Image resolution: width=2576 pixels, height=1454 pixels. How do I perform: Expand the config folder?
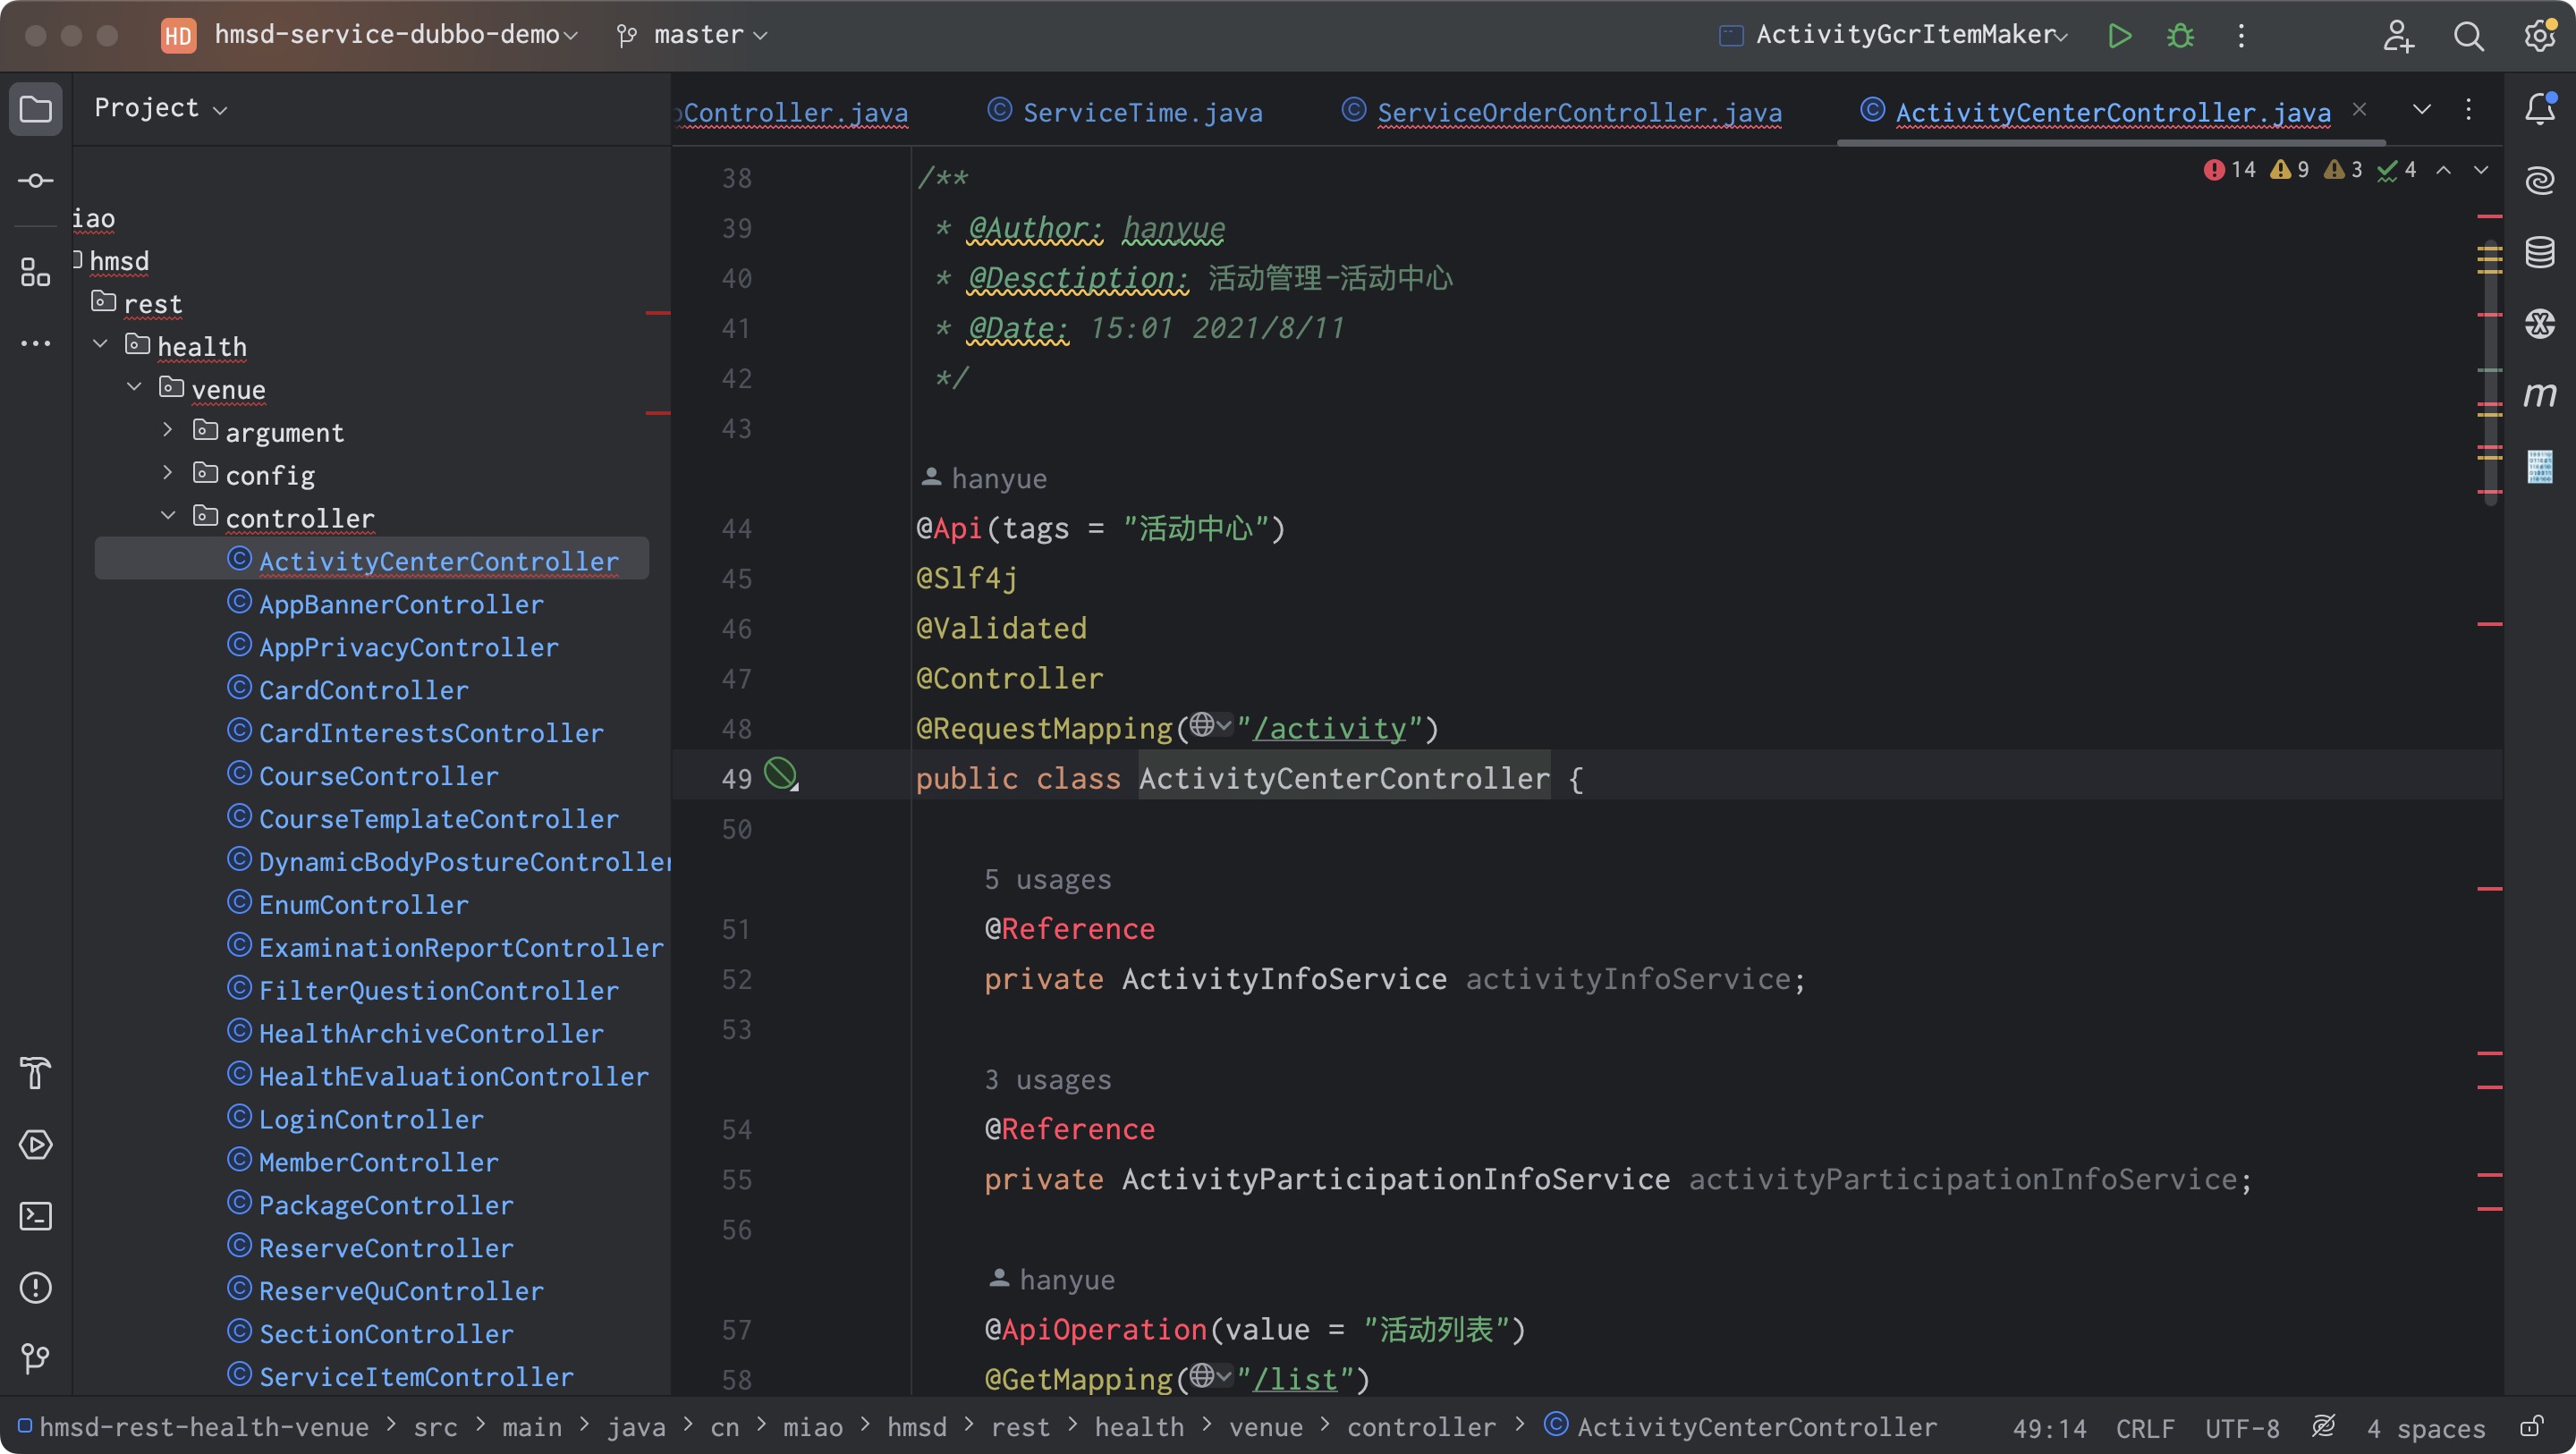point(168,473)
